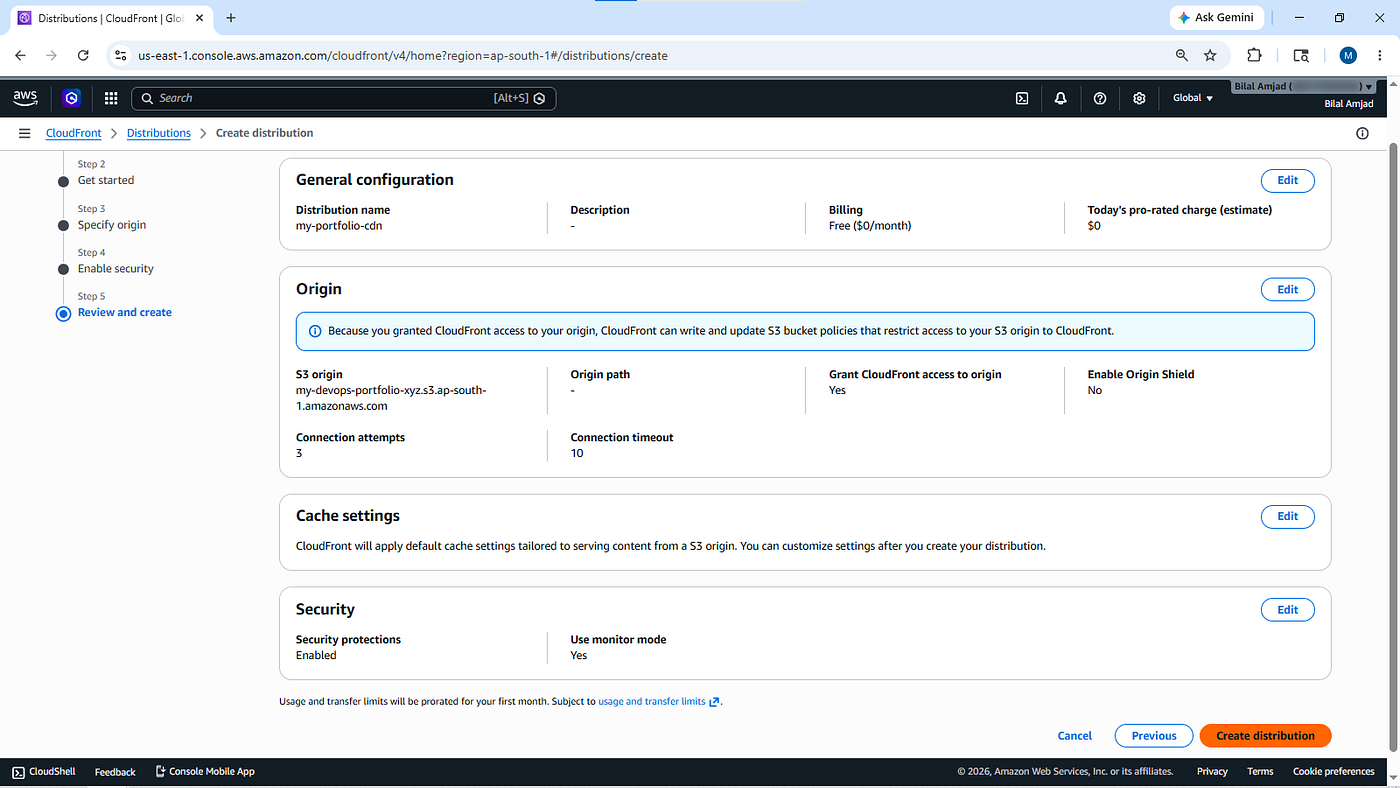
Task: Open CloudFront breadcrumb link
Action: tap(74, 133)
